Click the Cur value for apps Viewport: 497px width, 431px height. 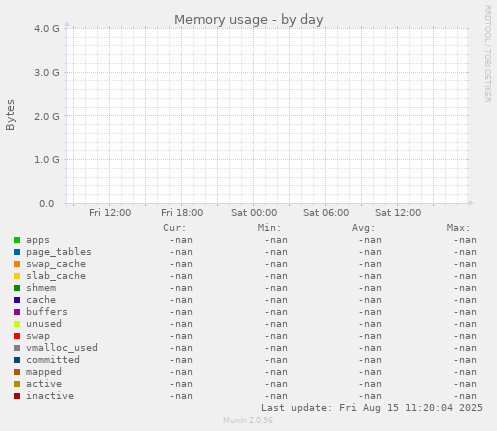point(181,240)
